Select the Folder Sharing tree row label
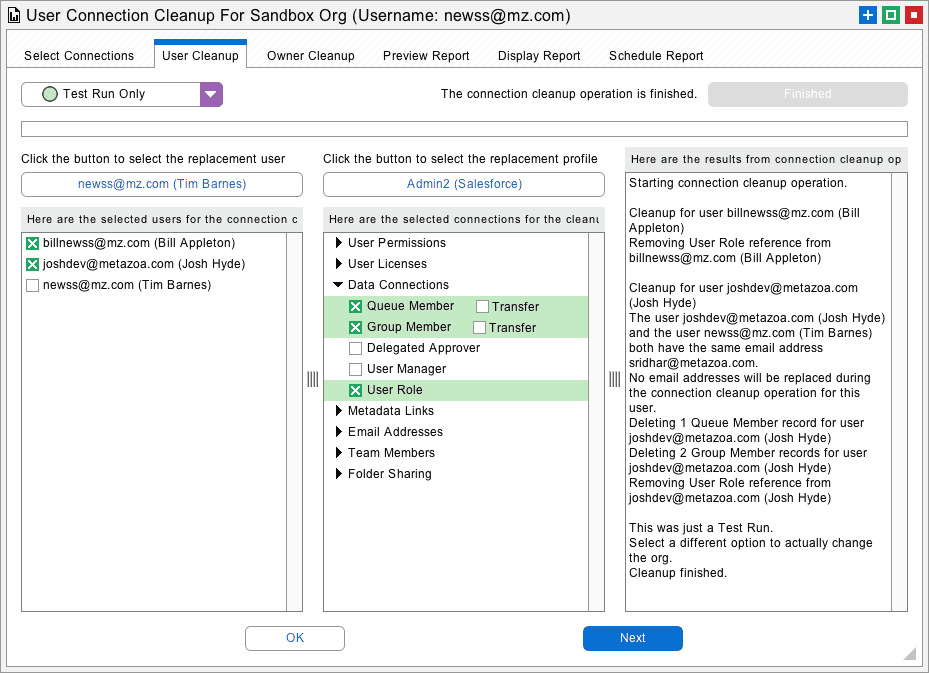Screen dimensions: 929x673 [390, 474]
